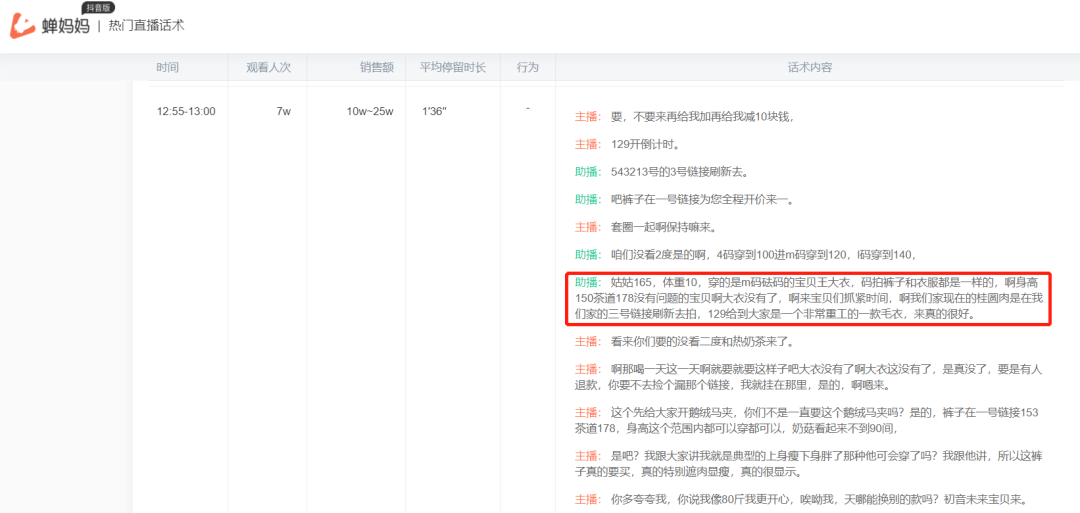Click the 话术内容 column header
The image size is (1080, 513).
[x=809, y=68]
